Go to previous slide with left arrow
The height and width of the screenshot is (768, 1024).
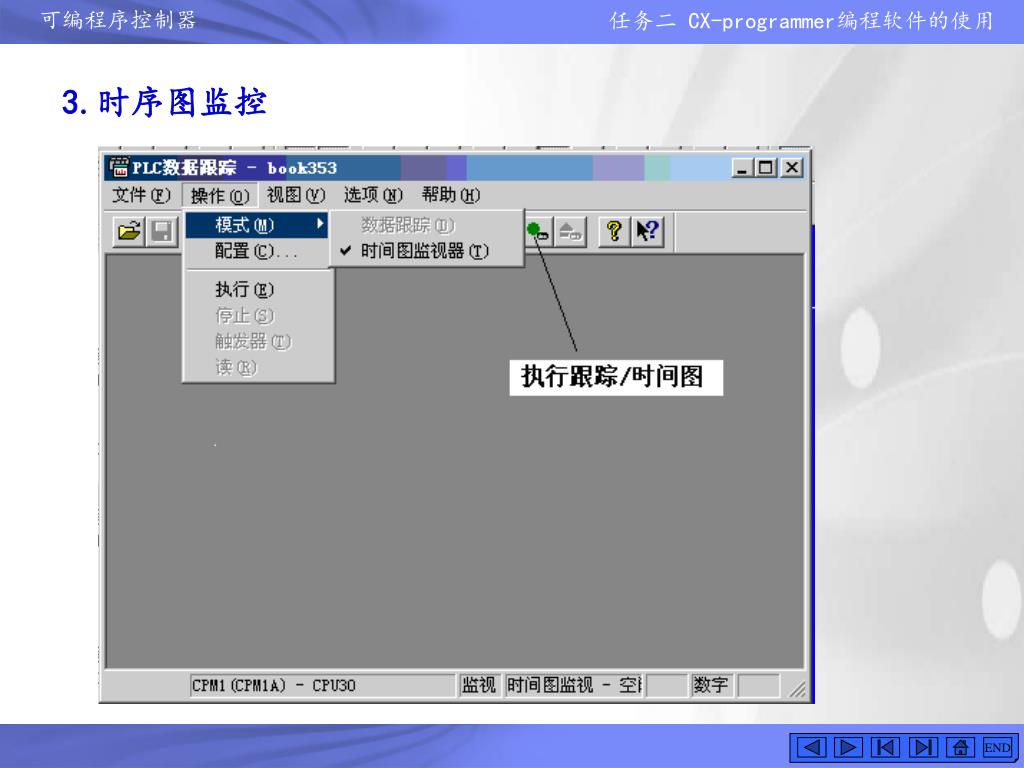[810, 747]
